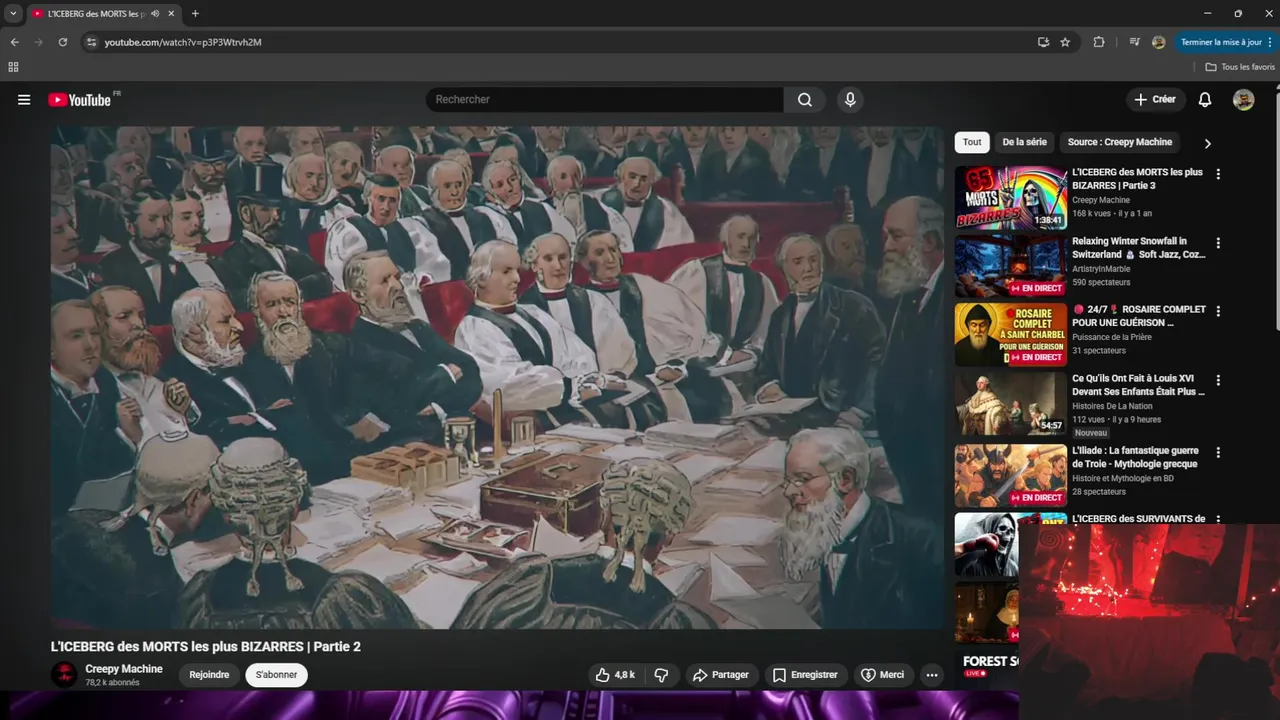1280x720 pixels.
Task: Open Relaxing Winter Snowfall live thumbnail
Action: click(x=1010, y=266)
